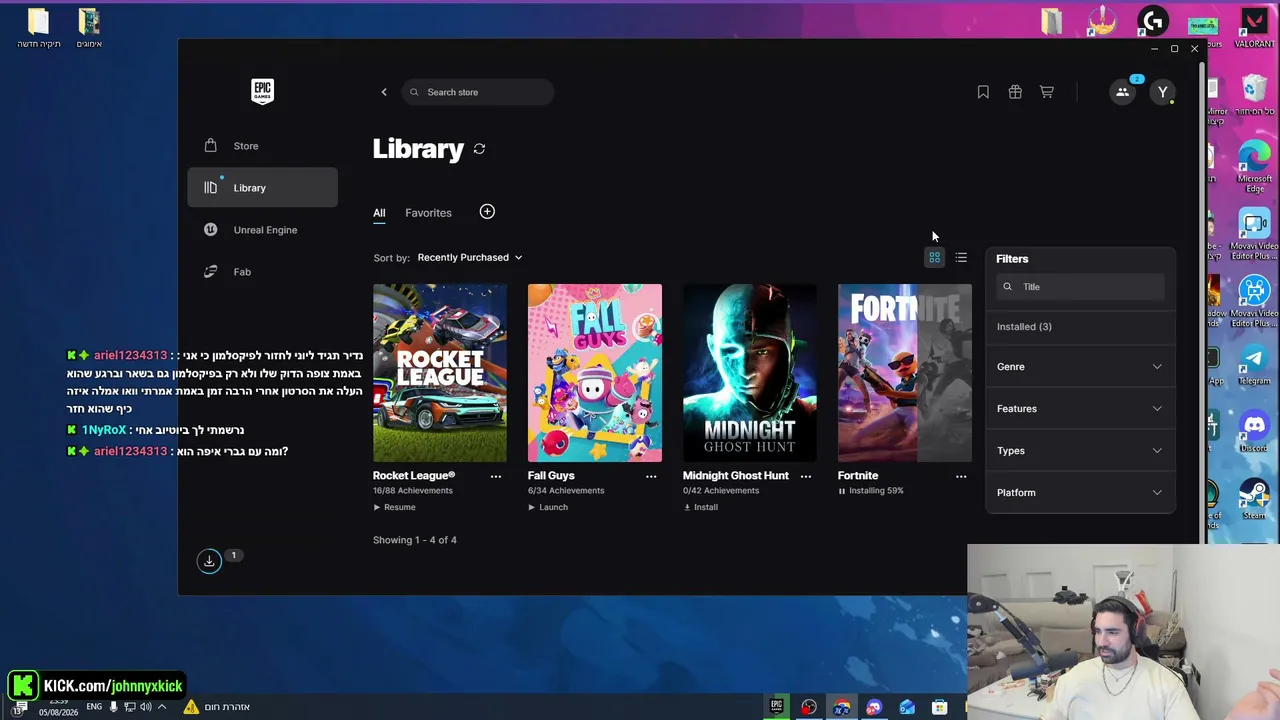Open the Logitech G HUB desktop shortcut

(x=1153, y=21)
